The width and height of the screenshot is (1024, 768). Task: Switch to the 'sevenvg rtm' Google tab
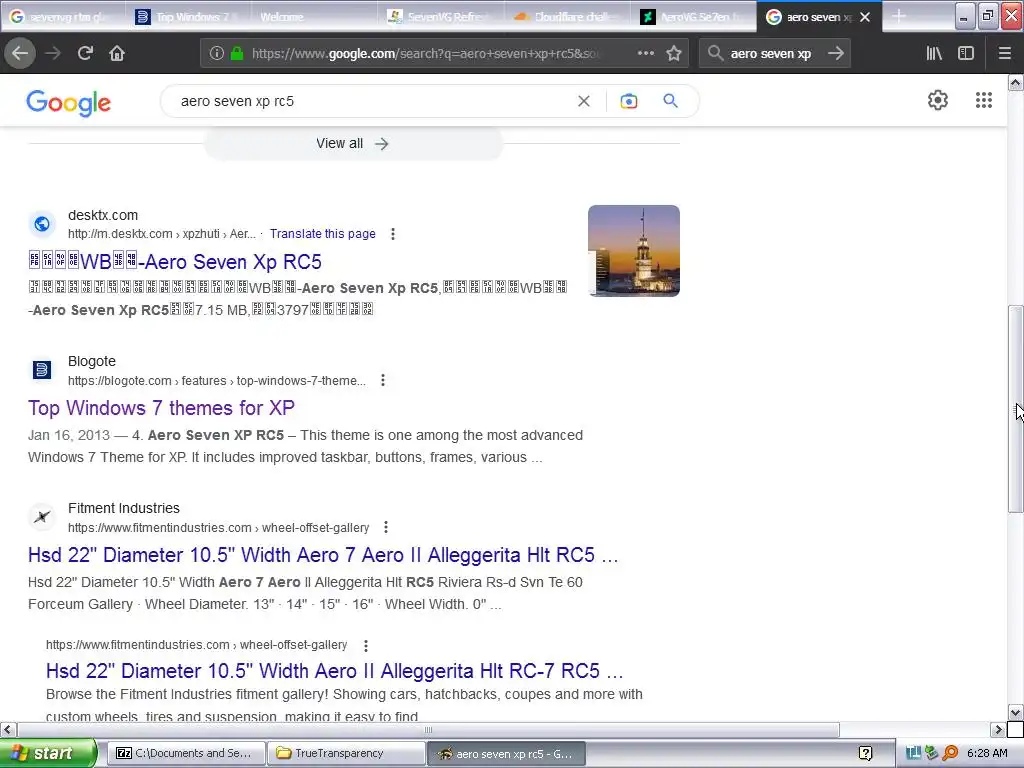(x=63, y=17)
